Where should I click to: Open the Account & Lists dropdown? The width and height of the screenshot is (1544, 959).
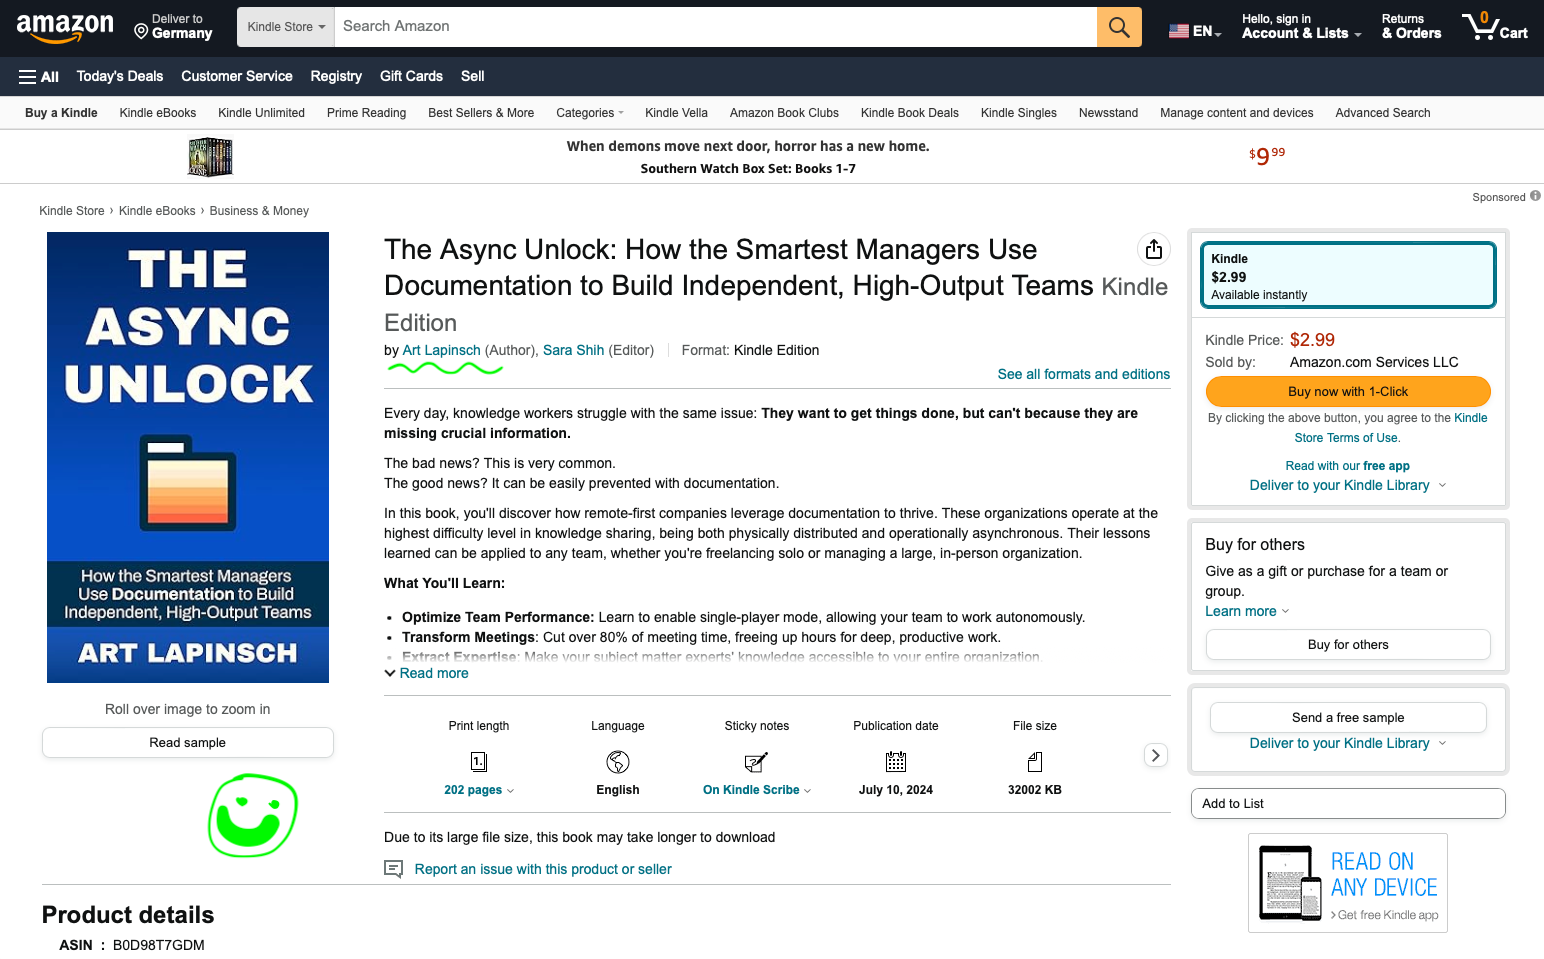click(1301, 27)
